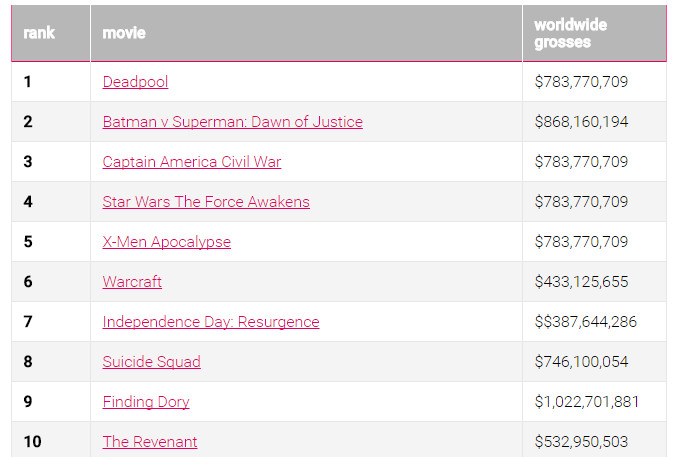Click The Revenant movie link
Image resolution: width=677 pixels, height=457 pixels.
(150, 442)
